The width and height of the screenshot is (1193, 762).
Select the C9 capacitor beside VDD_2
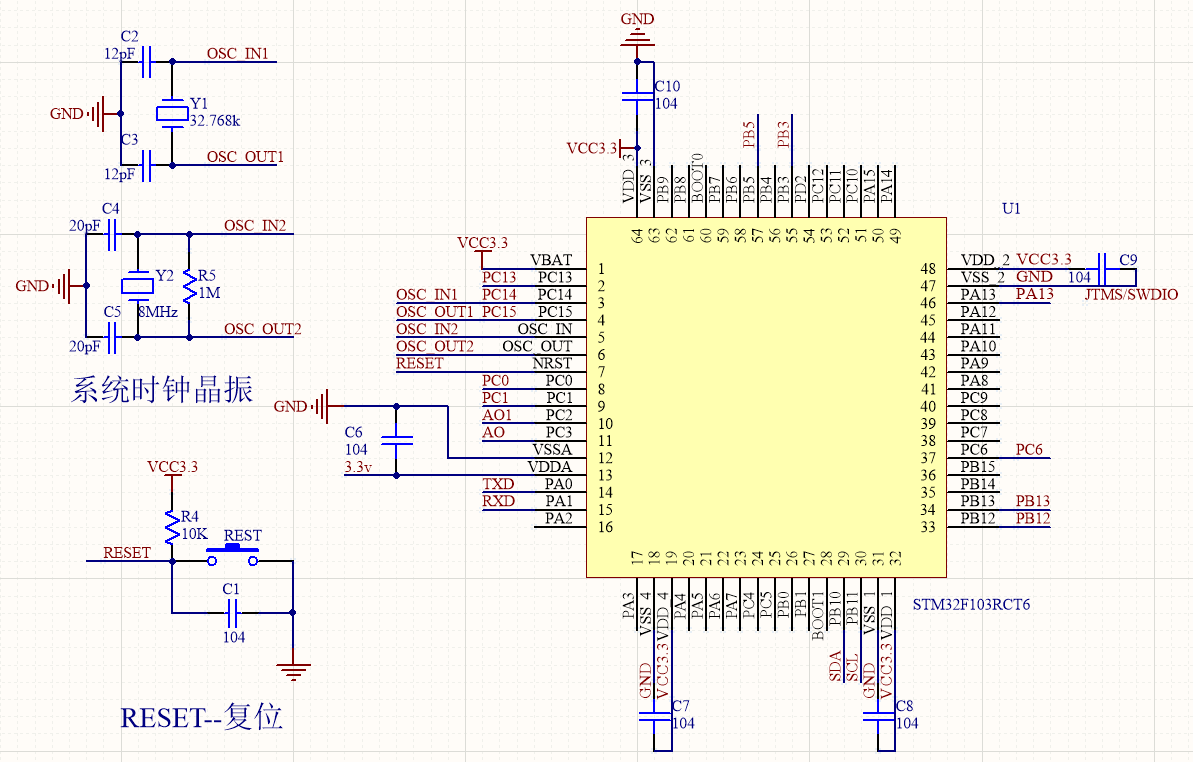tap(1102, 268)
